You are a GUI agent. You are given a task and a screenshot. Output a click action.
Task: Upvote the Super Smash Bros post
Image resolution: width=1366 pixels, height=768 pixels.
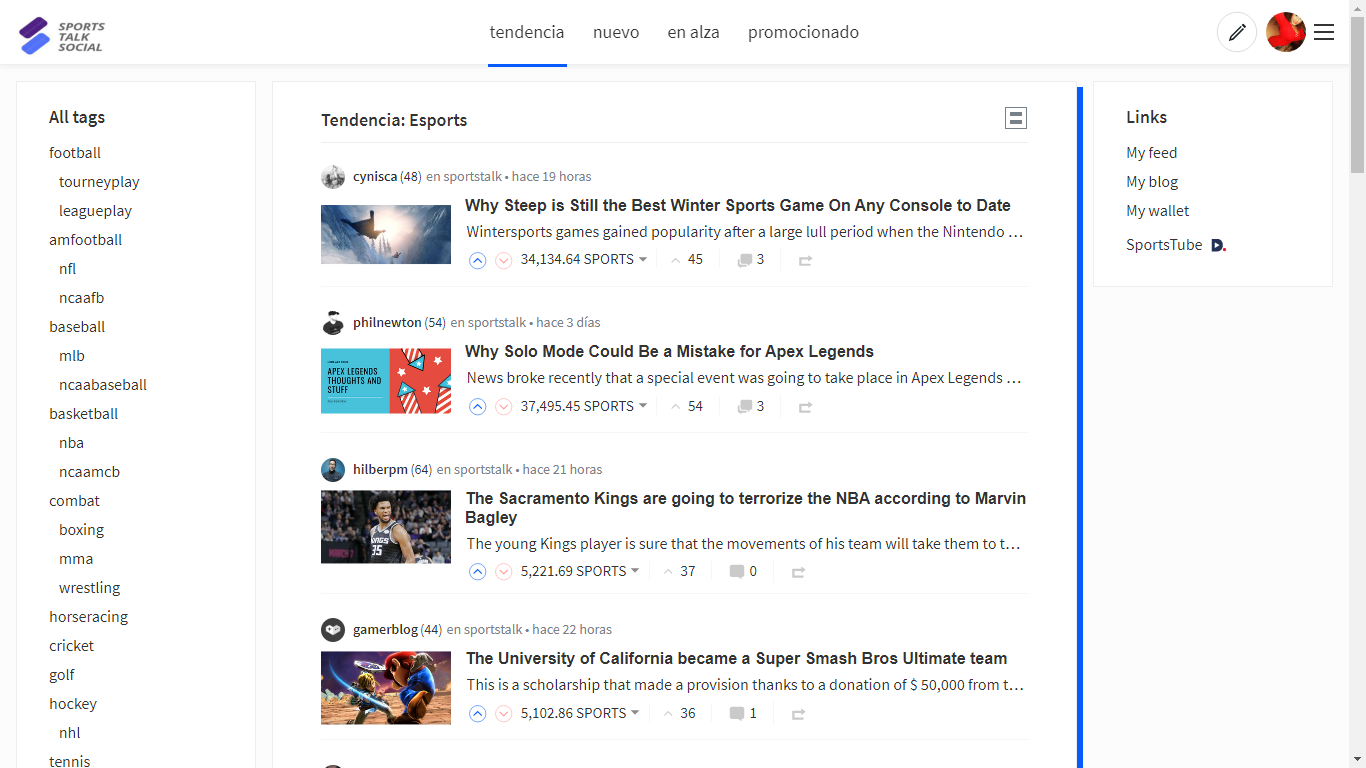tap(478, 713)
